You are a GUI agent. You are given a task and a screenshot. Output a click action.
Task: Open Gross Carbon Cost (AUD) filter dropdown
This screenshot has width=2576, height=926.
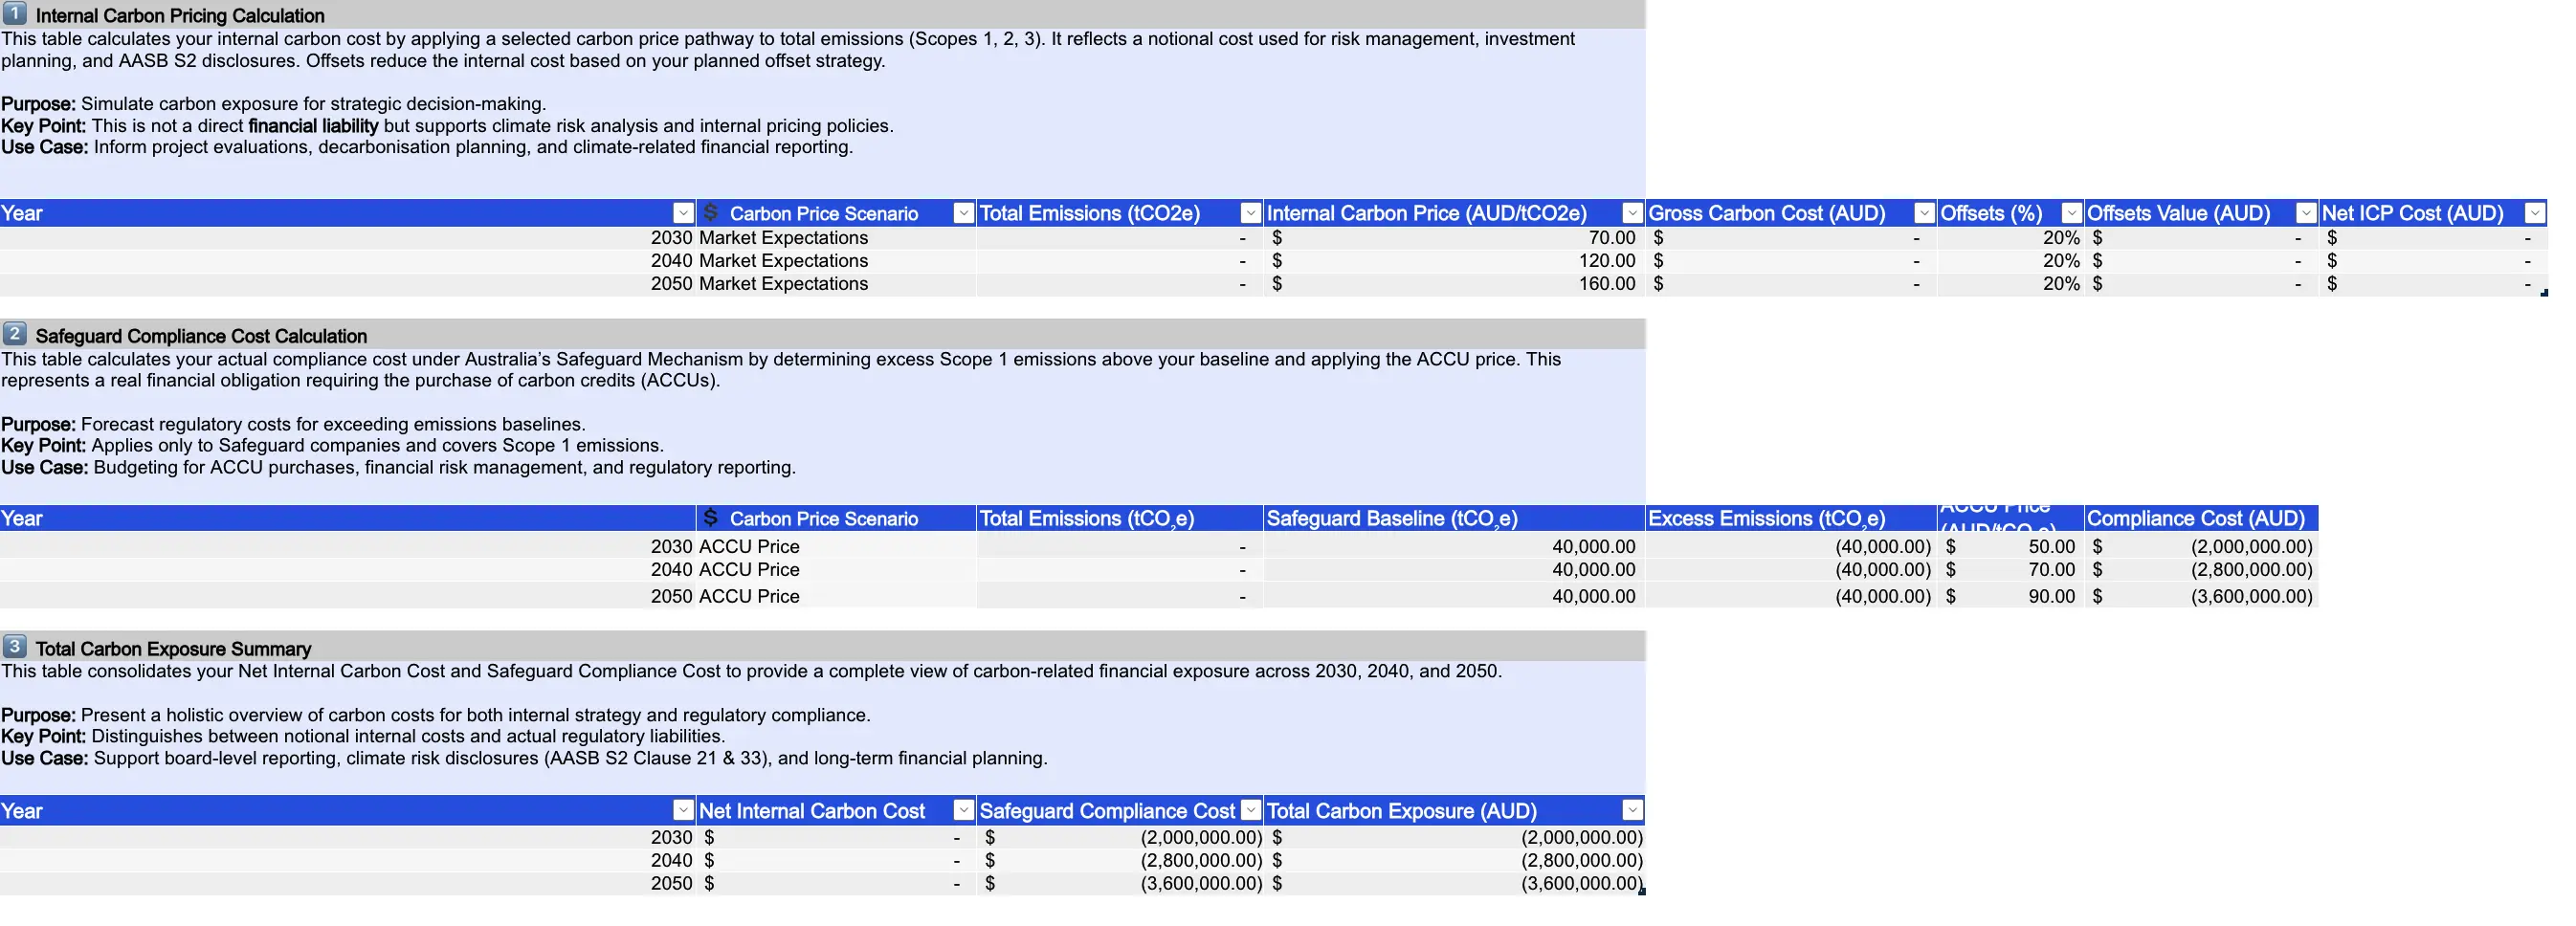coord(1924,213)
